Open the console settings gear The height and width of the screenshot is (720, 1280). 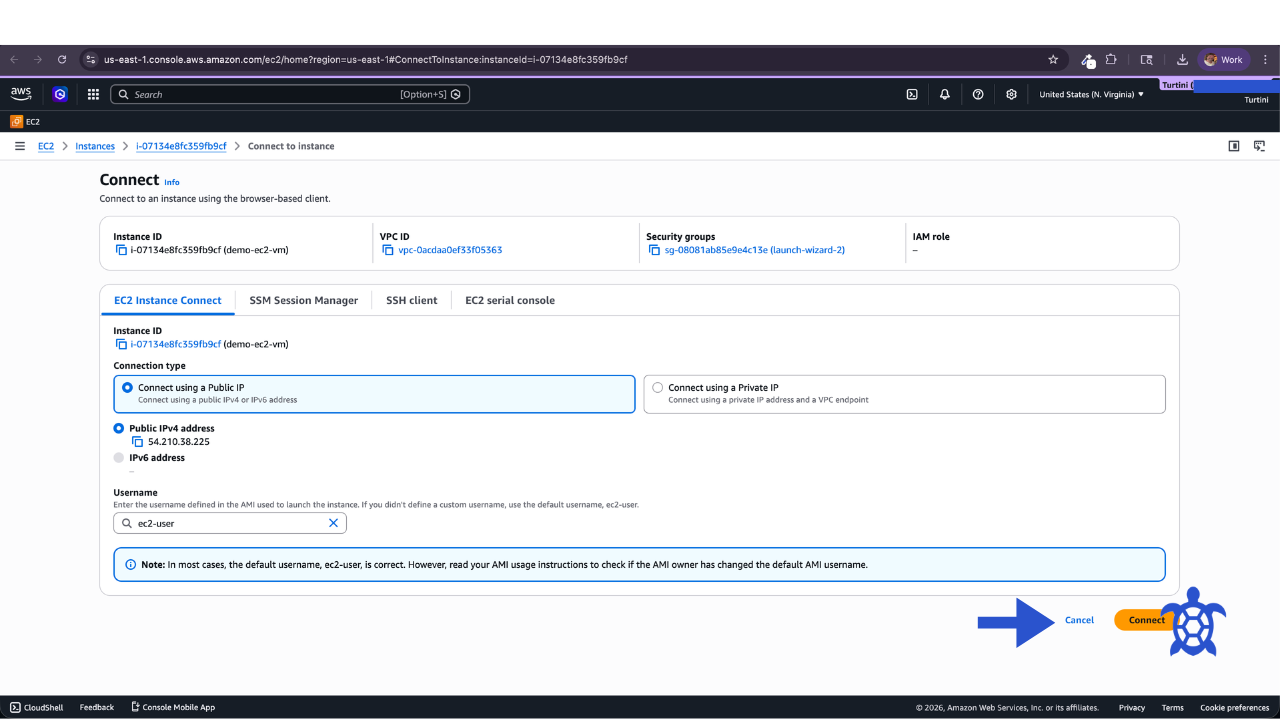click(x=1011, y=94)
